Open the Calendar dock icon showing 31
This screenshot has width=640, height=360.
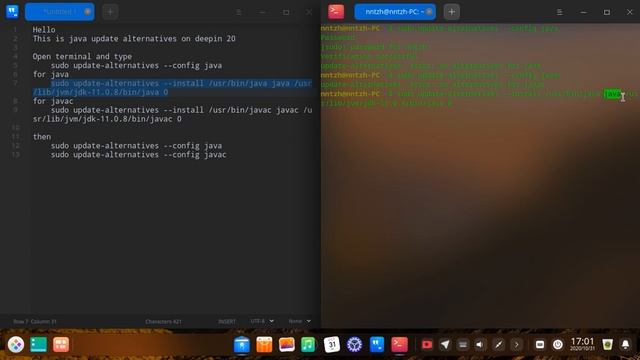point(332,344)
